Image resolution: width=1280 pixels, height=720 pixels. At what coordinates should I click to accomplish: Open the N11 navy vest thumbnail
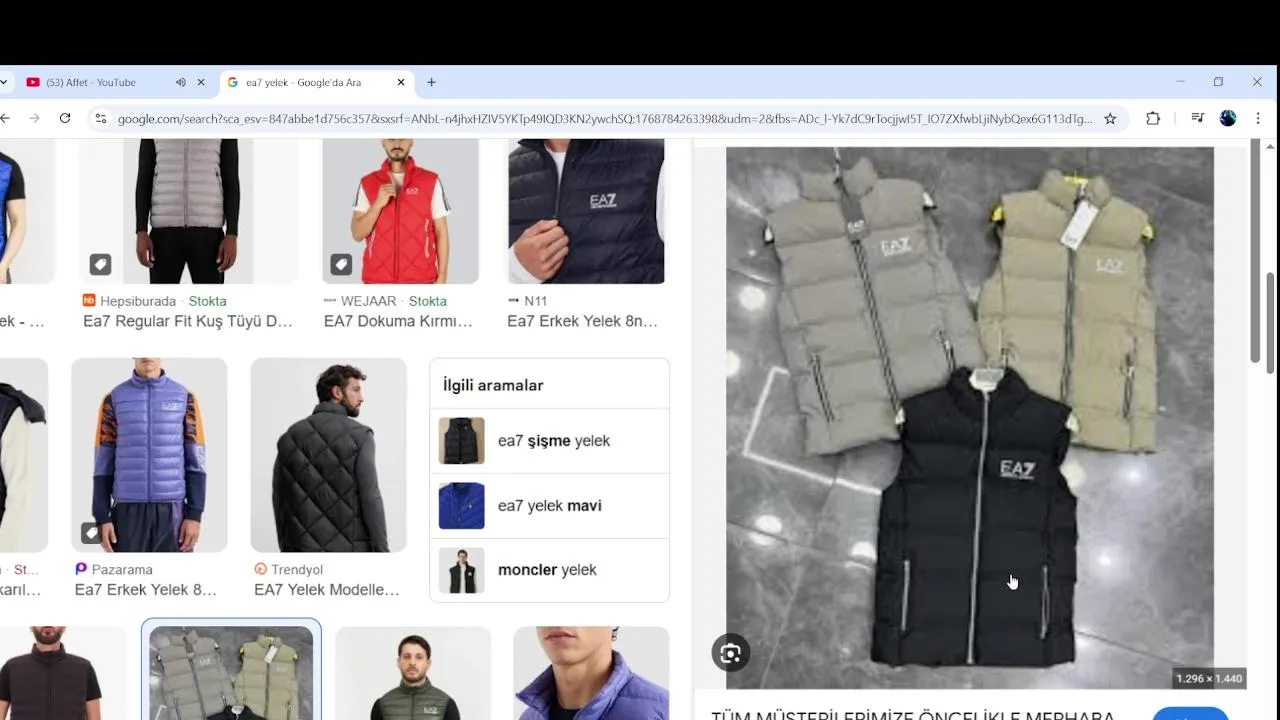click(x=586, y=211)
